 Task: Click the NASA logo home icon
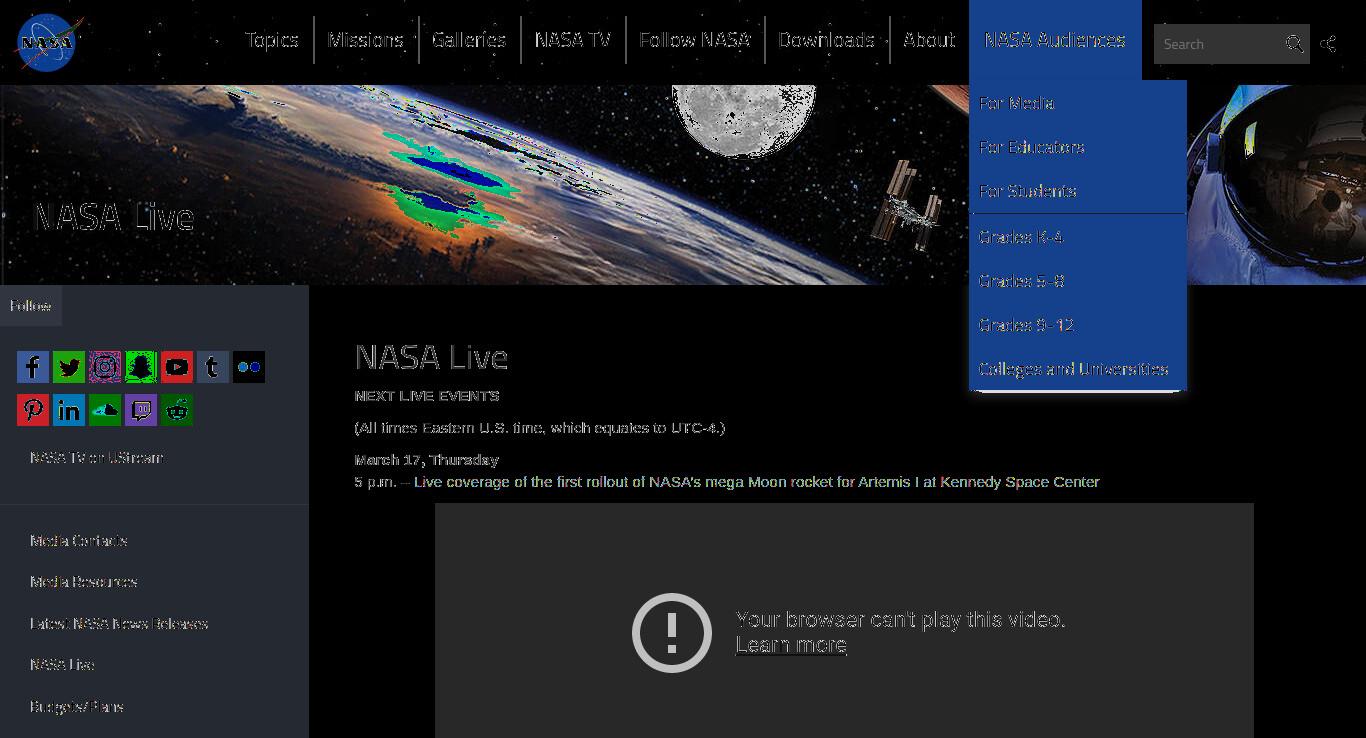tap(48, 43)
